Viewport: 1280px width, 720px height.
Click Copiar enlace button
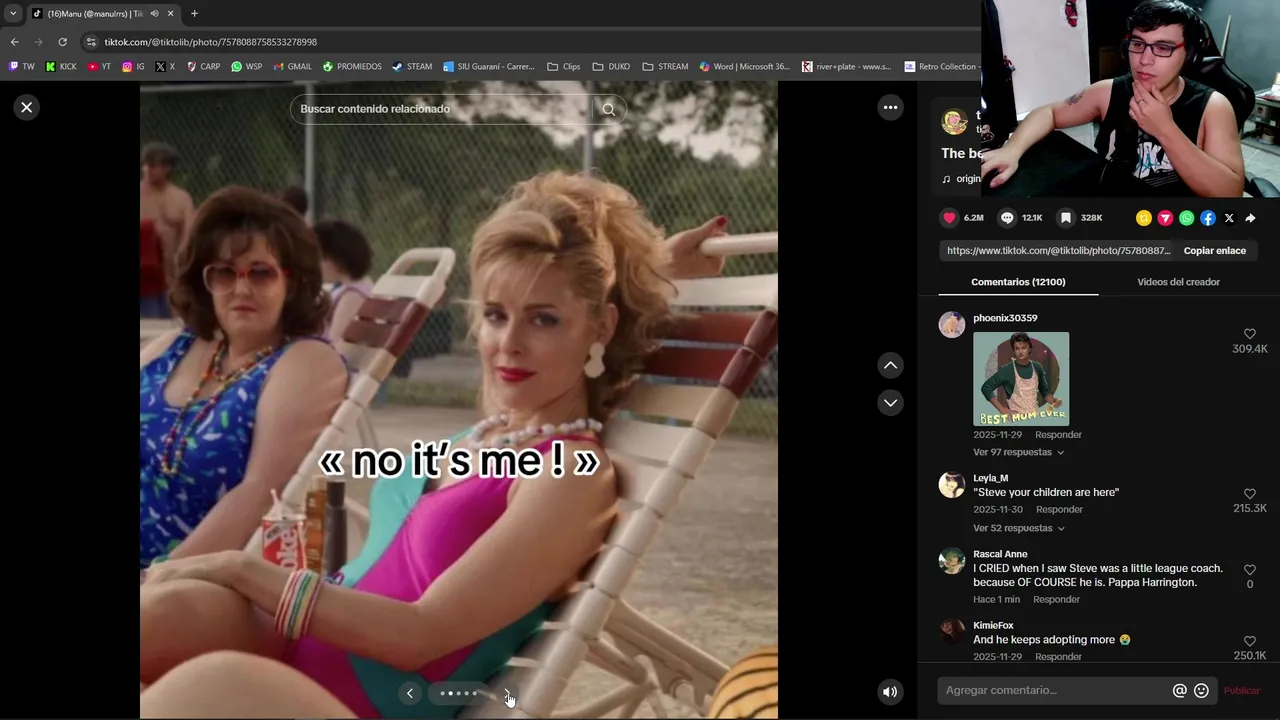[x=1215, y=251]
